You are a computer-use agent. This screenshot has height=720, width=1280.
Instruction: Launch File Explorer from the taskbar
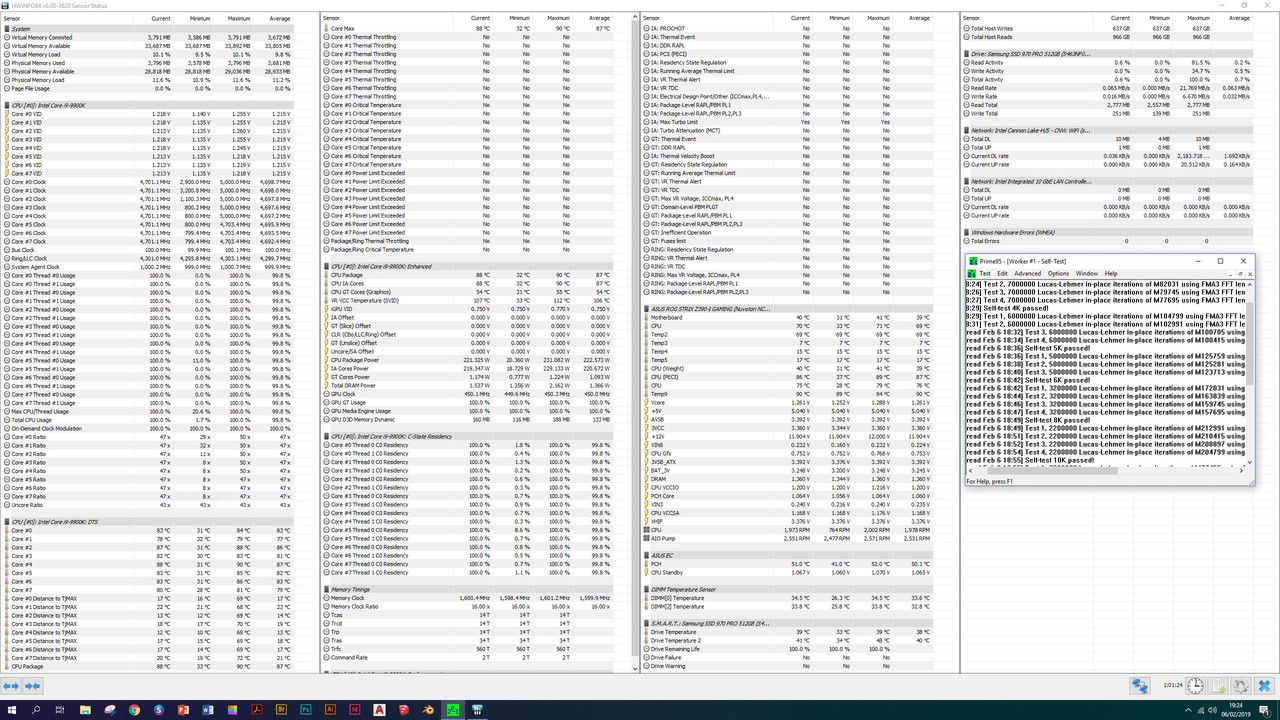85,710
